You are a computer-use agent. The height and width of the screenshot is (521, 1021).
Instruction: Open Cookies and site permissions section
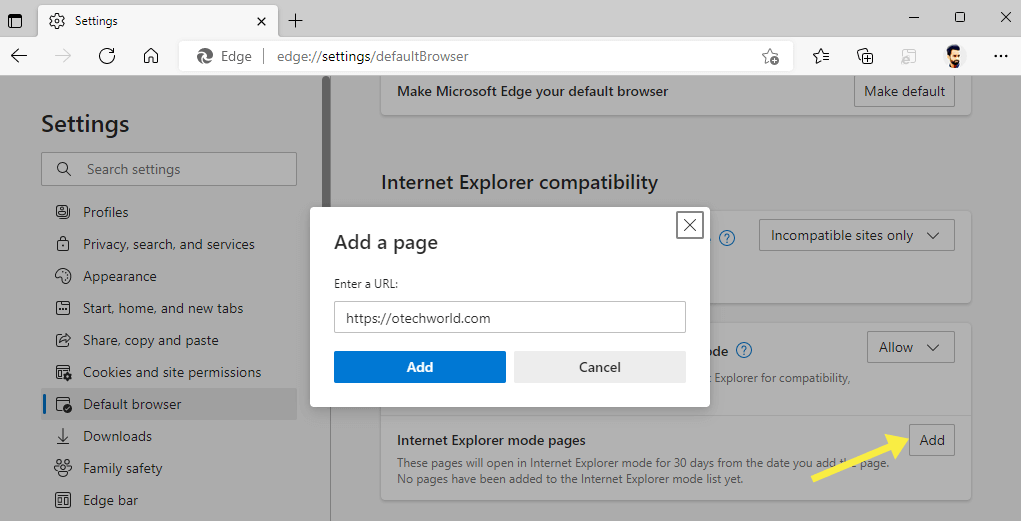[x=169, y=373]
